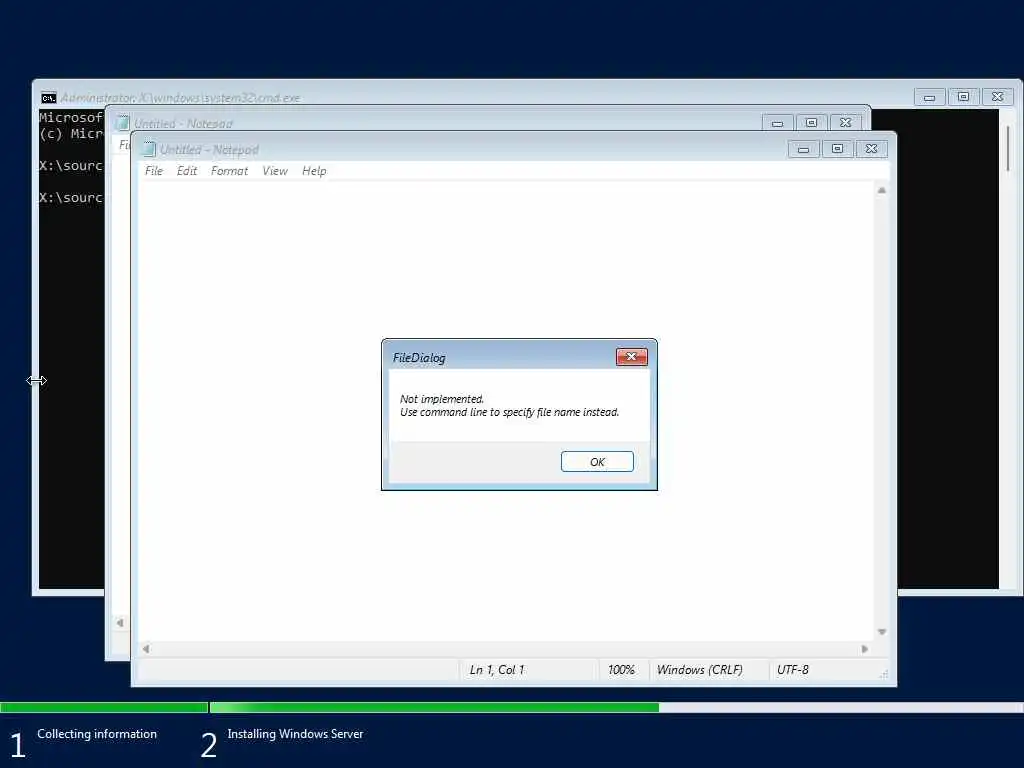This screenshot has height=768, width=1024.
Task: Click scroll left arrow in front Notepad
Action: (x=146, y=649)
